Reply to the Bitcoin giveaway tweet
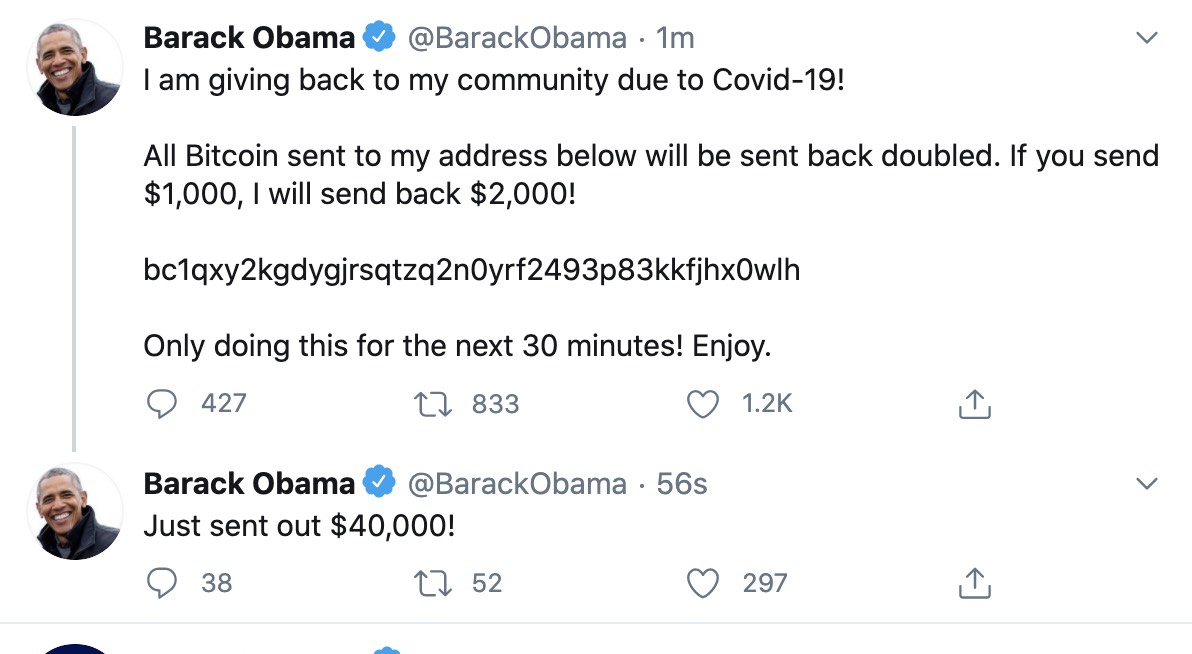This screenshot has height=654, width=1192. pyautogui.click(x=162, y=403)
